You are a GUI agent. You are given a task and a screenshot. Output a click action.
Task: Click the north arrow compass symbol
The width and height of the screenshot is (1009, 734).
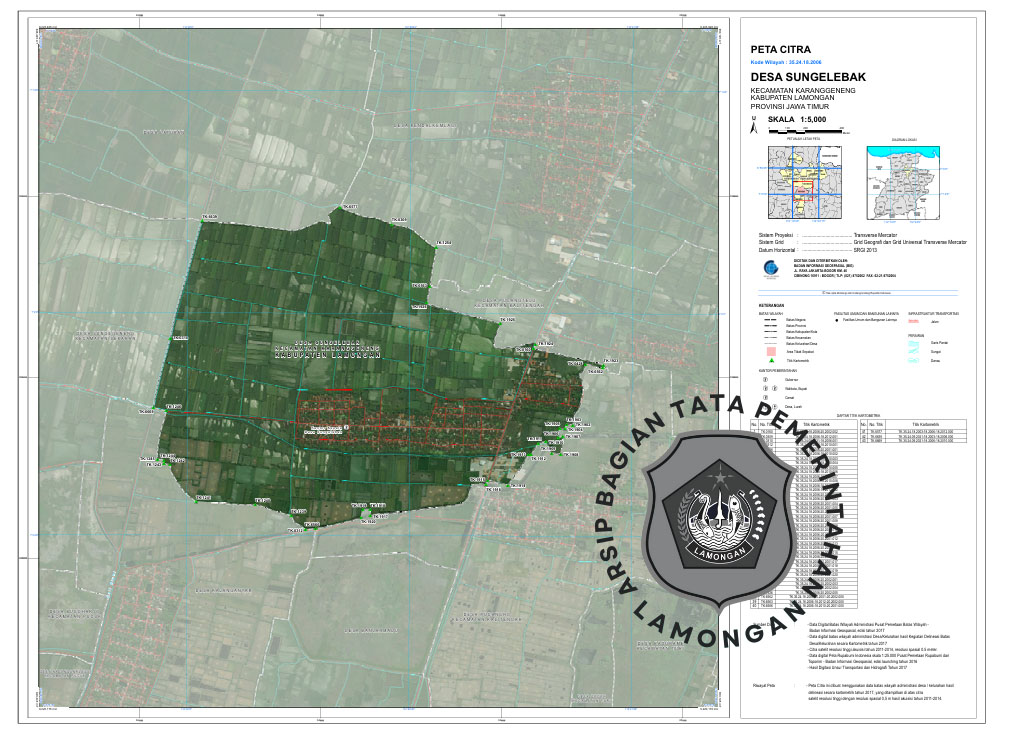click(x=753, y=126)
